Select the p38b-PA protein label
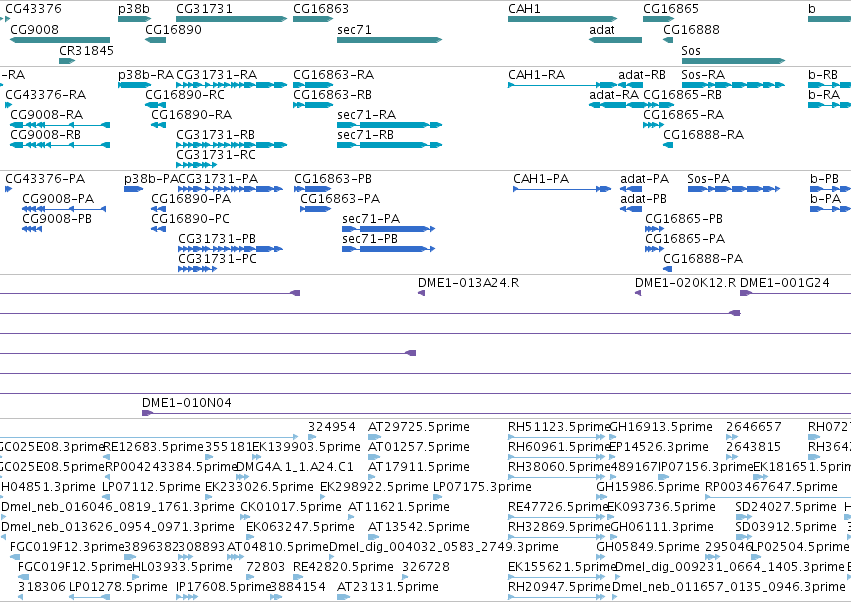This screenshot has height=602, width=851. (151, 179)
